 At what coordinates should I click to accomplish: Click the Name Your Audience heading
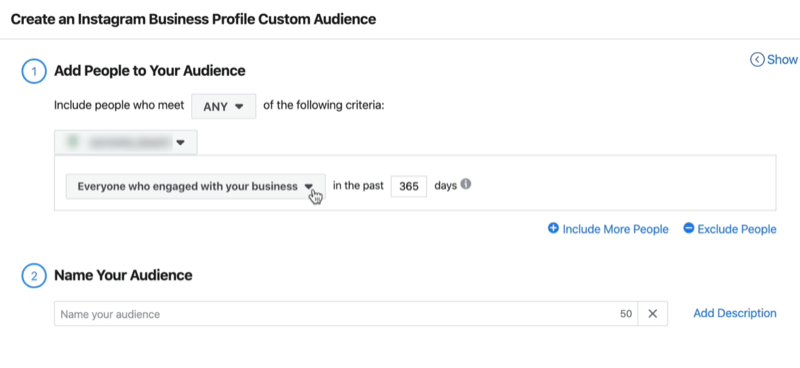pyautogui.click(x=123, y=276)
